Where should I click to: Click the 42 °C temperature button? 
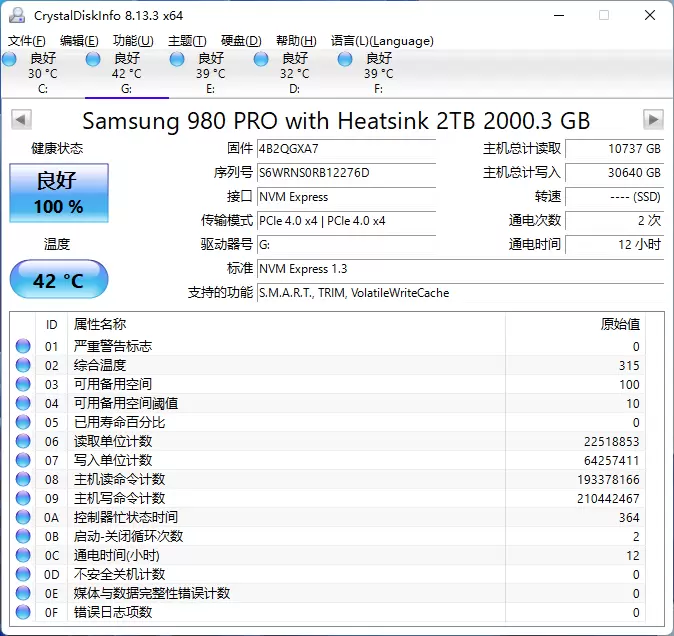click(x=59, y=280)
